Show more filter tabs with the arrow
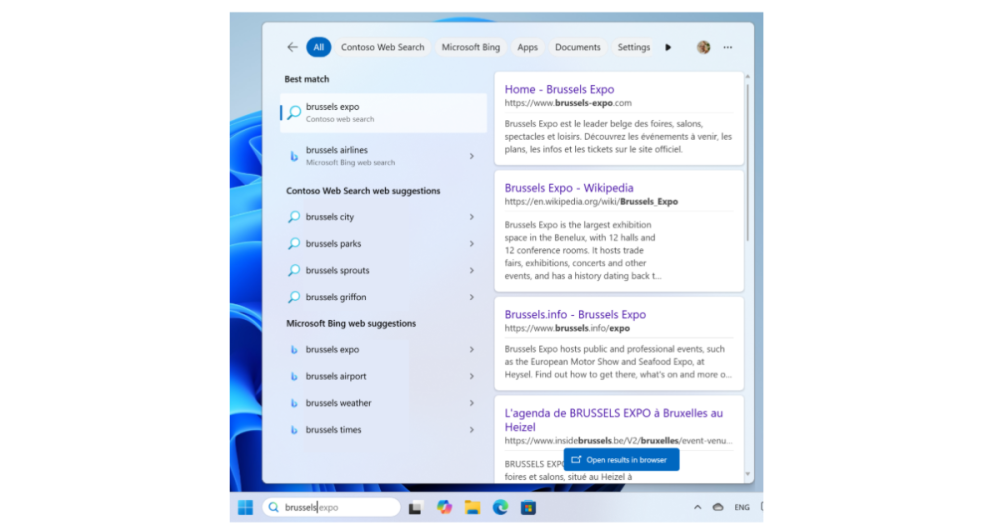The image size is (1000, 525). click(x=668, y=47)
